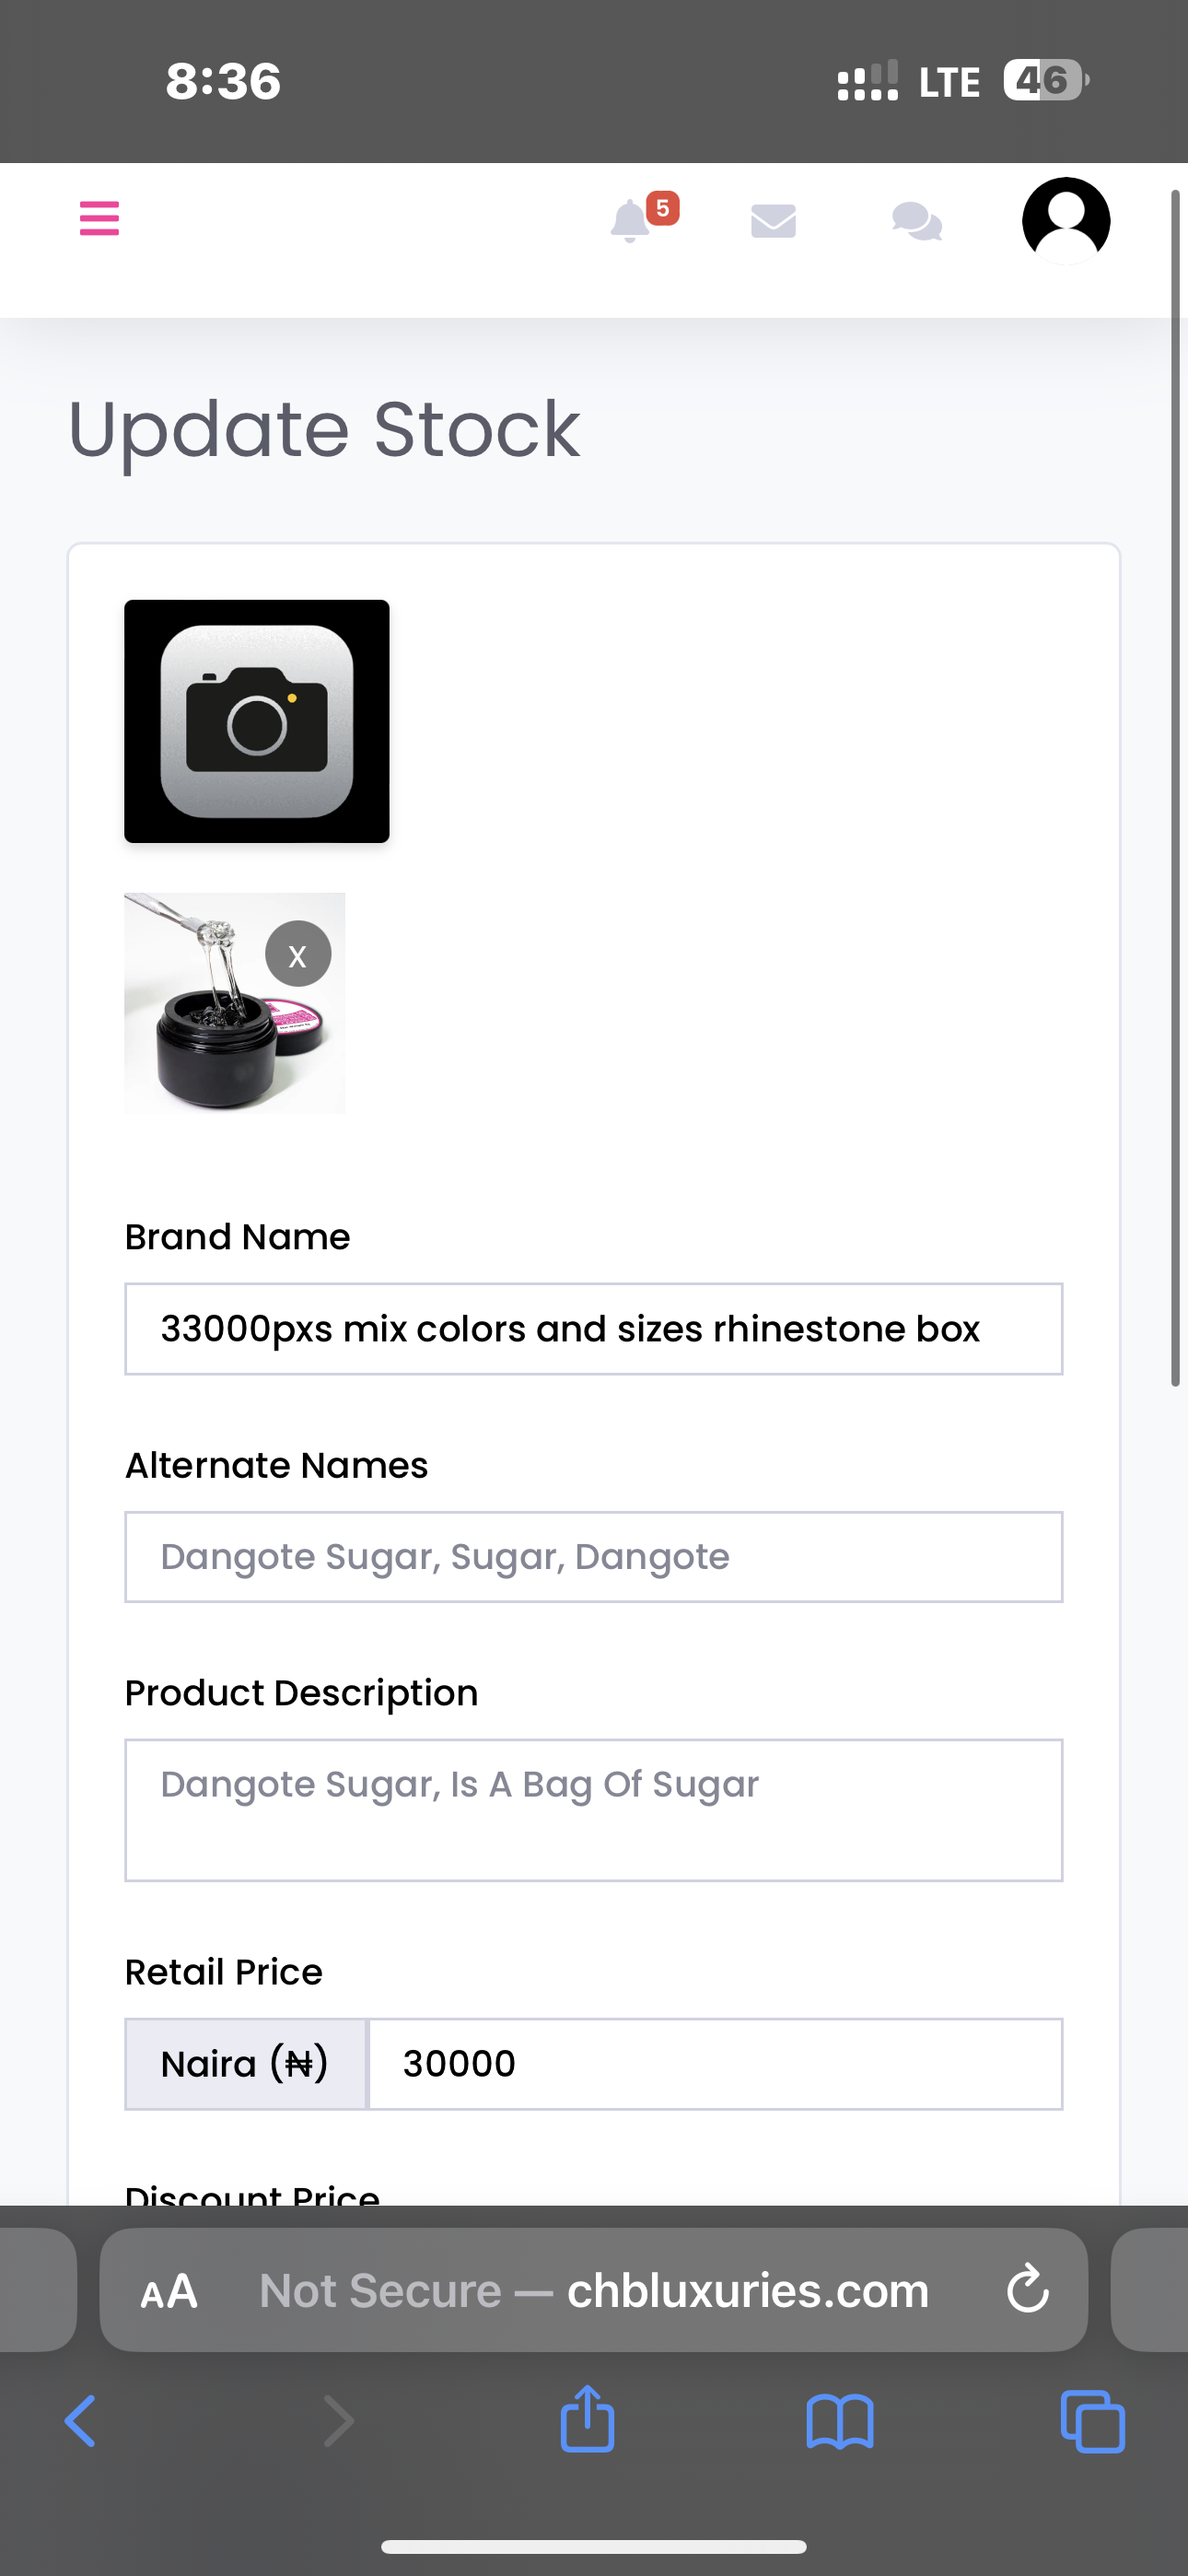The width and height of the screenshot is (1188, 2576).
Task: Open the pink hamburger menu
Action: coord(99,218)
